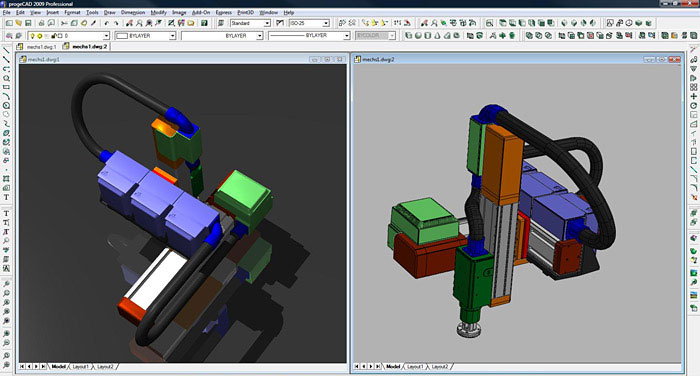This screenshot has width=700, height=376.
Task: Select the Rectangle draw tool
Action: coord(6,87)
